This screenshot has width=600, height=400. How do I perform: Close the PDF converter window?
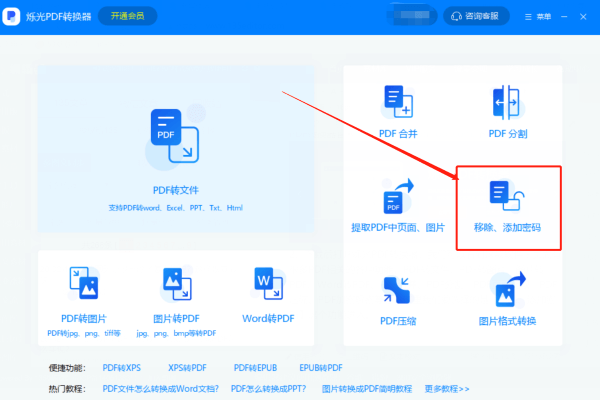point(583,17)
